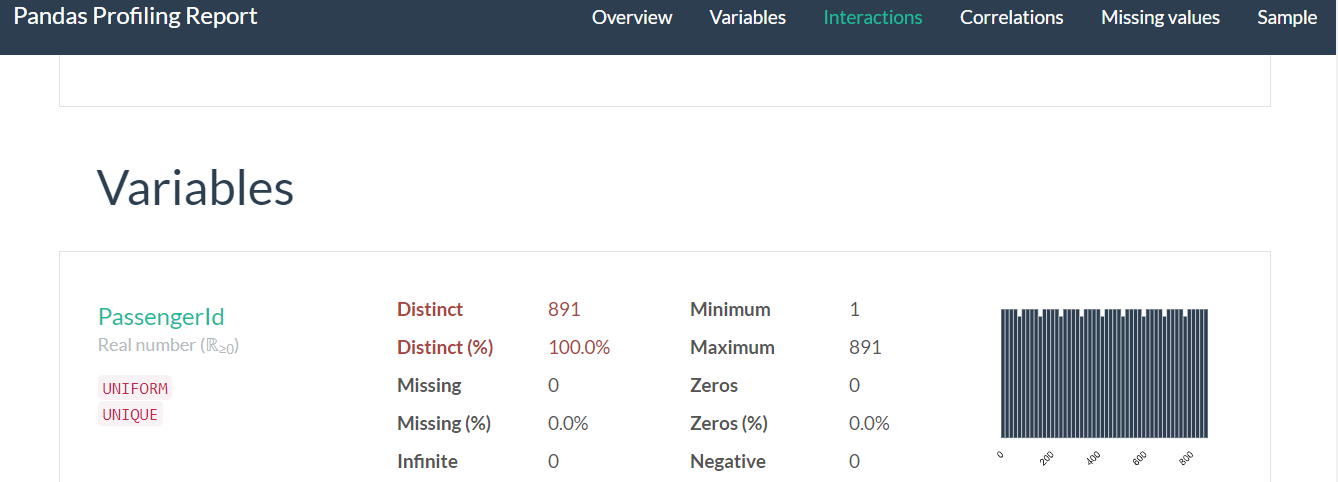
Task: Click the UNIFORM warning tag
Action: click(x=135, y=388)
